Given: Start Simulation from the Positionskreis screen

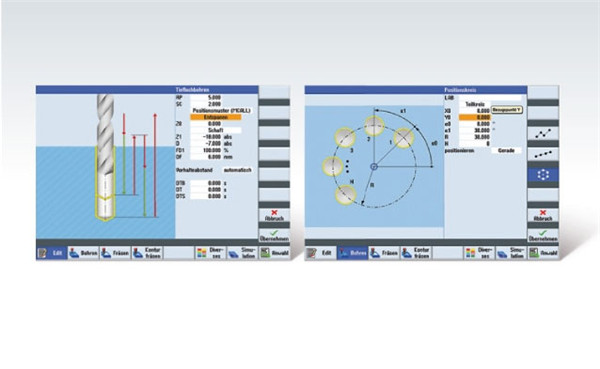Looking at the screenshot, I should [512, 253].
